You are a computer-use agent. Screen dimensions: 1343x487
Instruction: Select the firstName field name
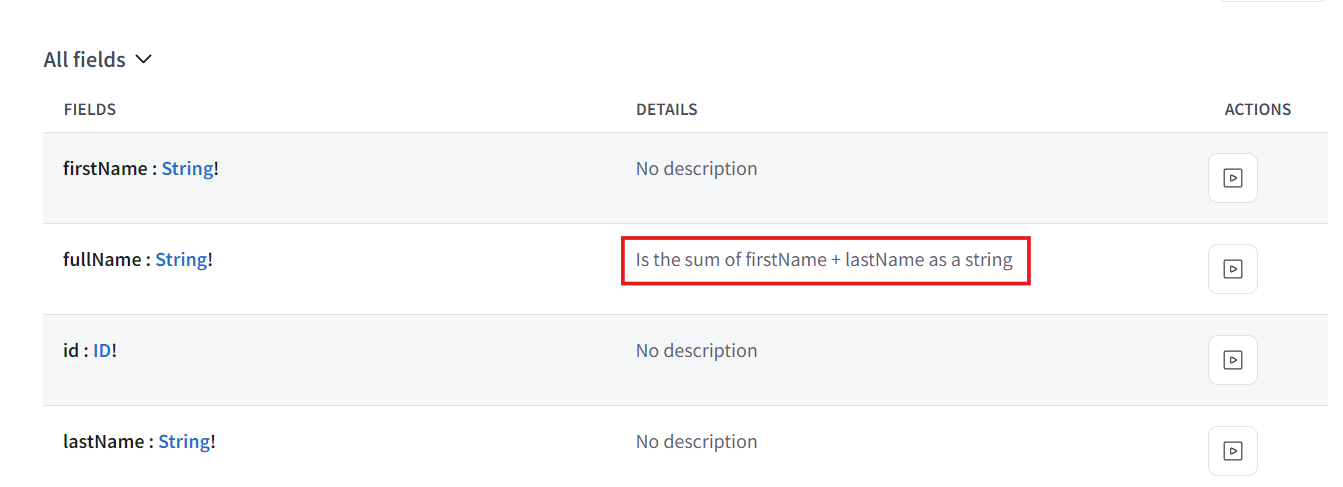105,169
